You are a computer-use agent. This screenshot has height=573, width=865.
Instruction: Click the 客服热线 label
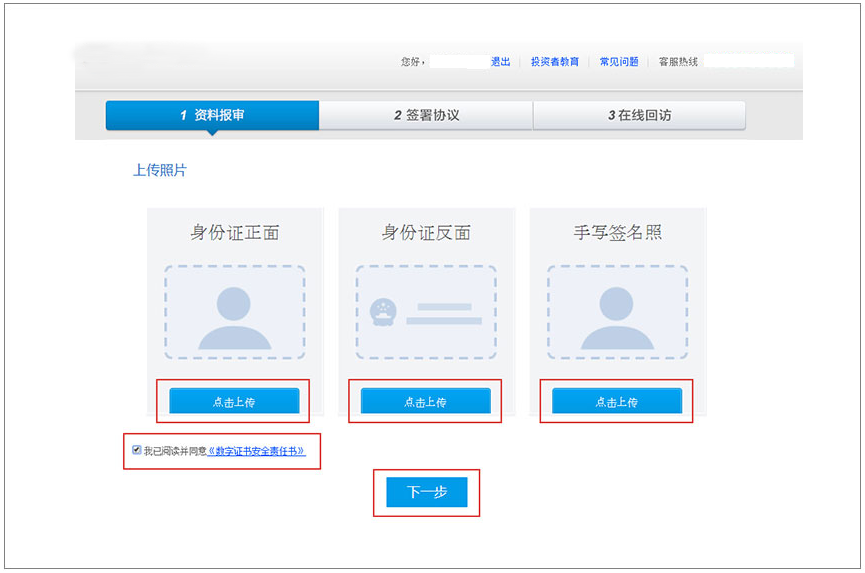click(678, 62)
